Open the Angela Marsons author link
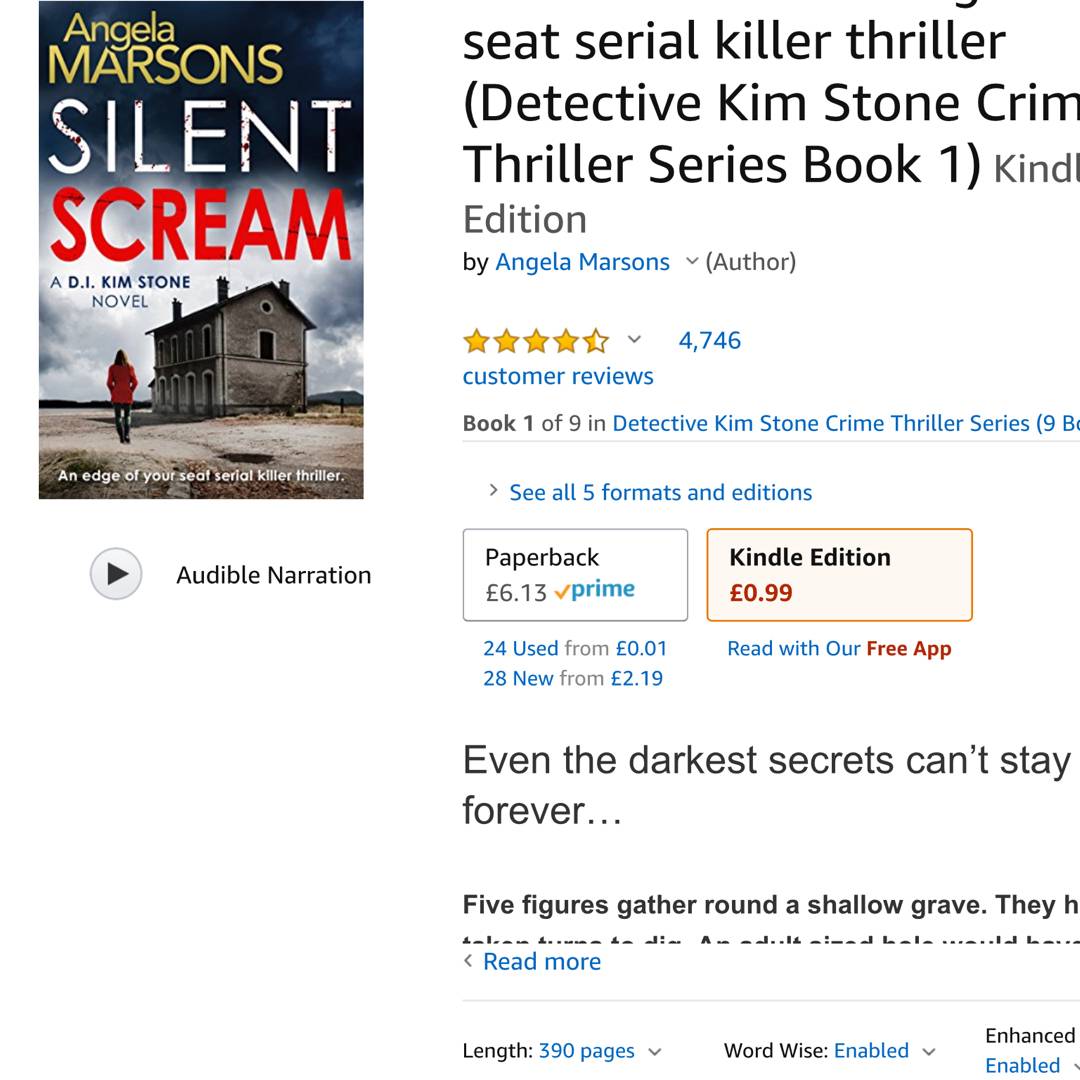The image size is (1080, 1080). (x=582, y=262)
